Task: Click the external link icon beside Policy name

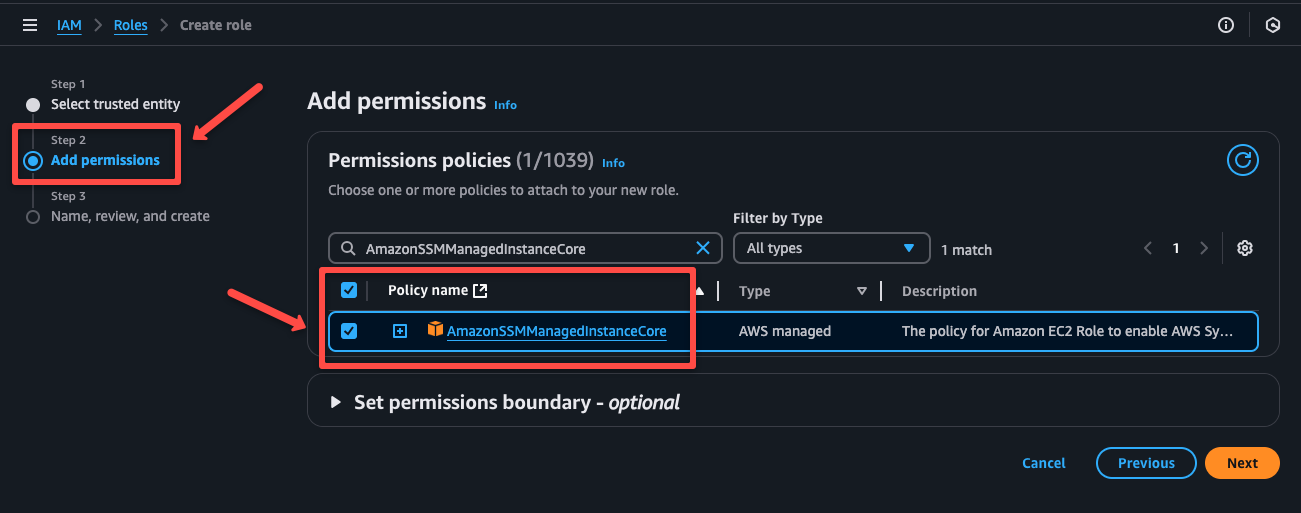Action: [x=480, y=290]
